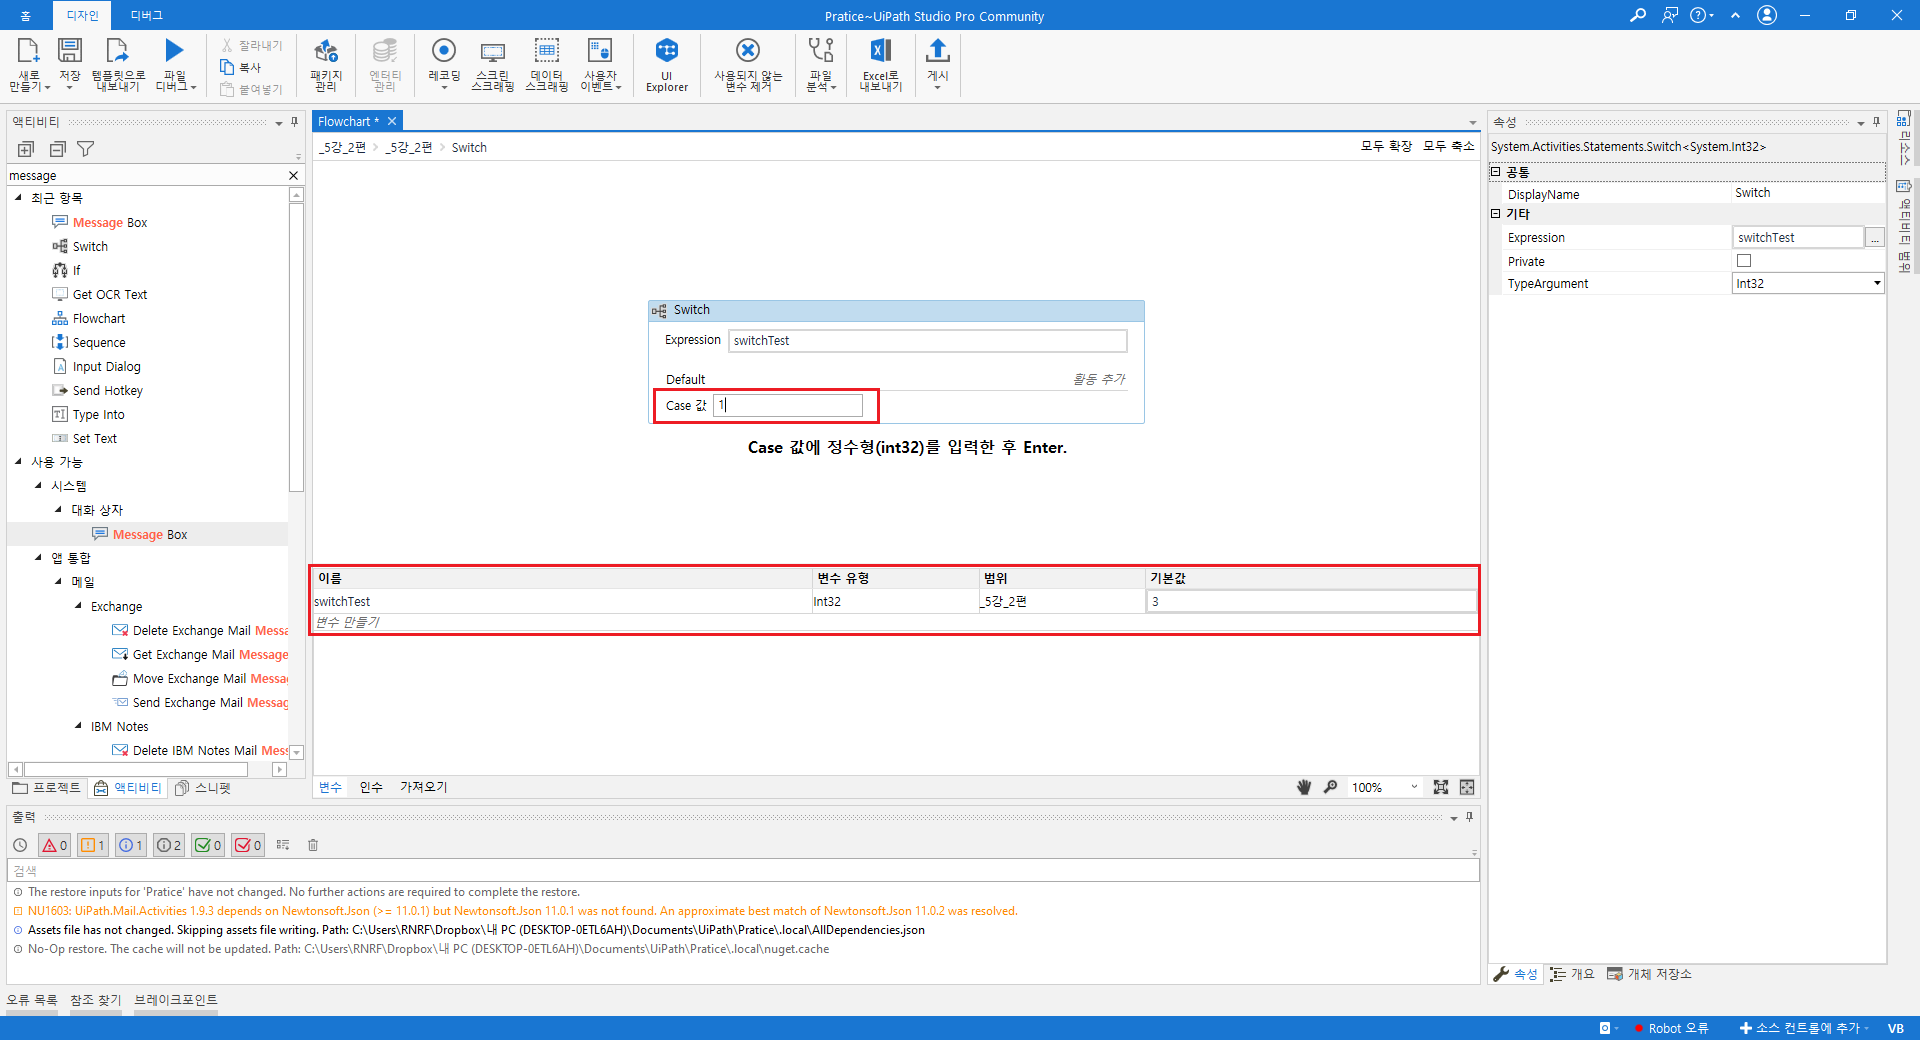Image resolution: width=1920 pixels, height=1040 pixels.
Task: Click 소스 컨트롤에 추가 in status bar
Action: point(1804,1028)
